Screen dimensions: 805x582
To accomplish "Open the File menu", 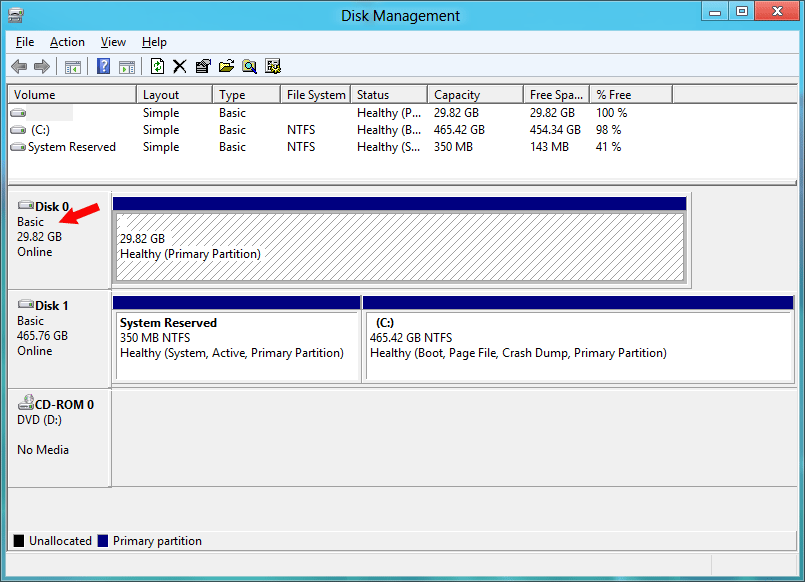I will click(25, 42).
